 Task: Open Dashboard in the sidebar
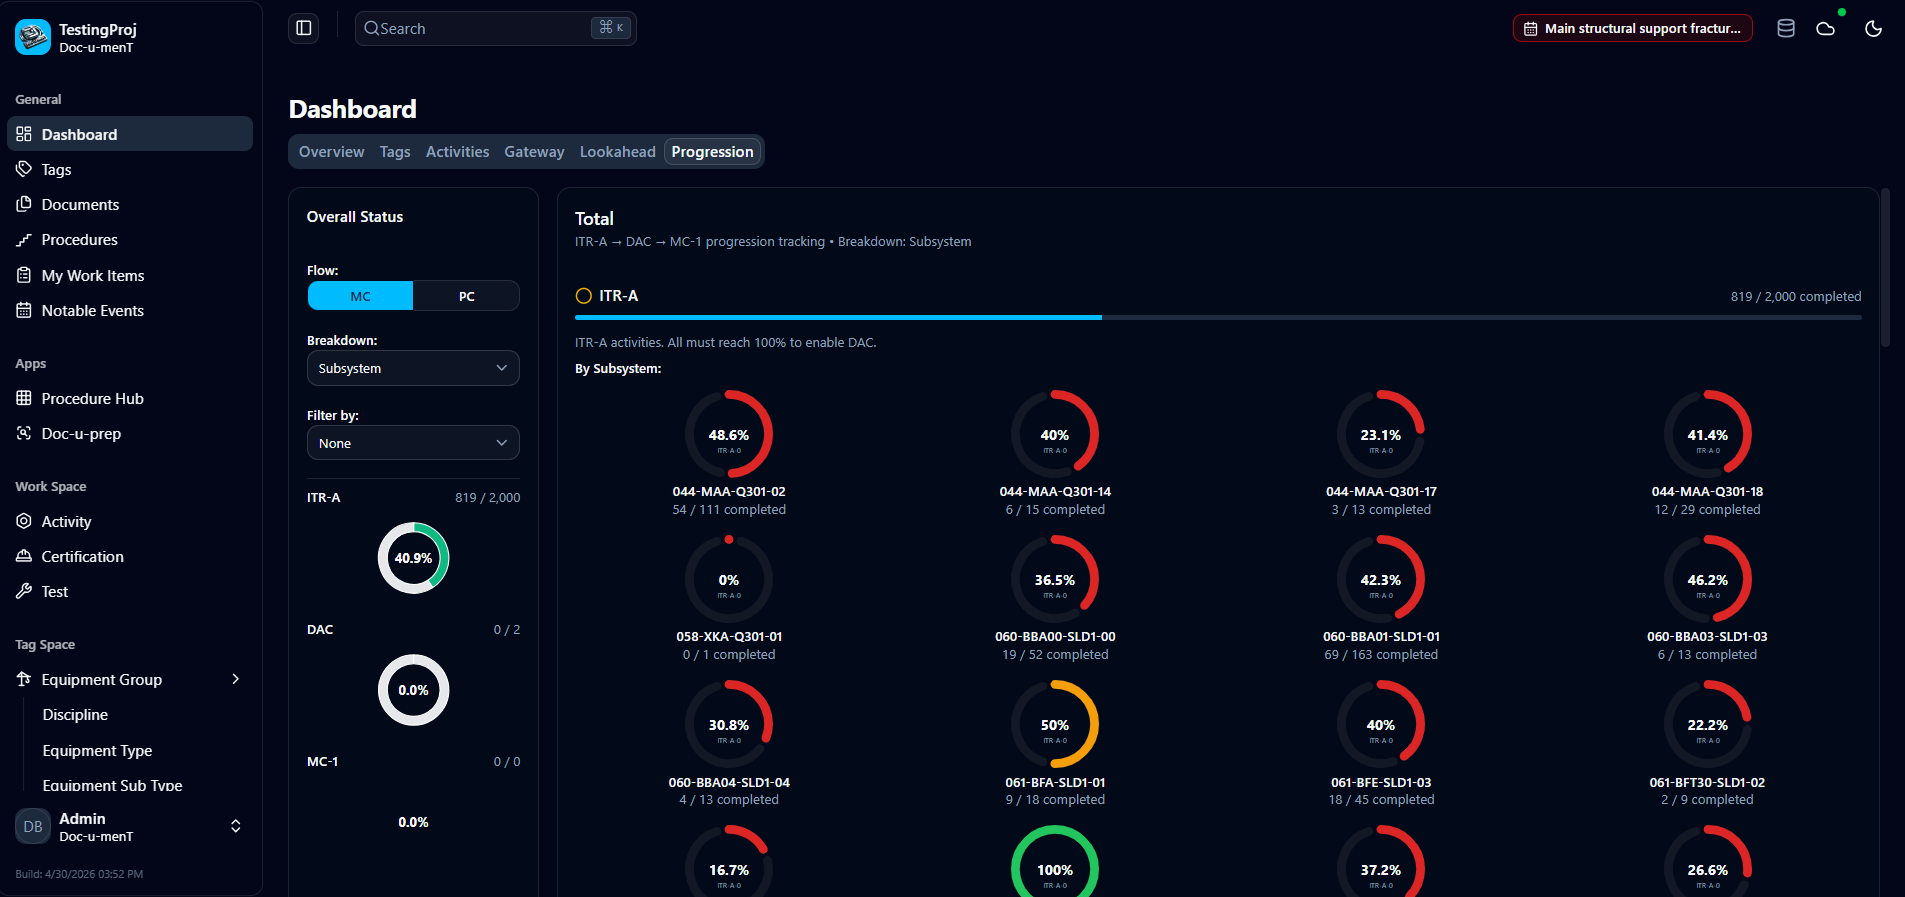click(130, 134)
